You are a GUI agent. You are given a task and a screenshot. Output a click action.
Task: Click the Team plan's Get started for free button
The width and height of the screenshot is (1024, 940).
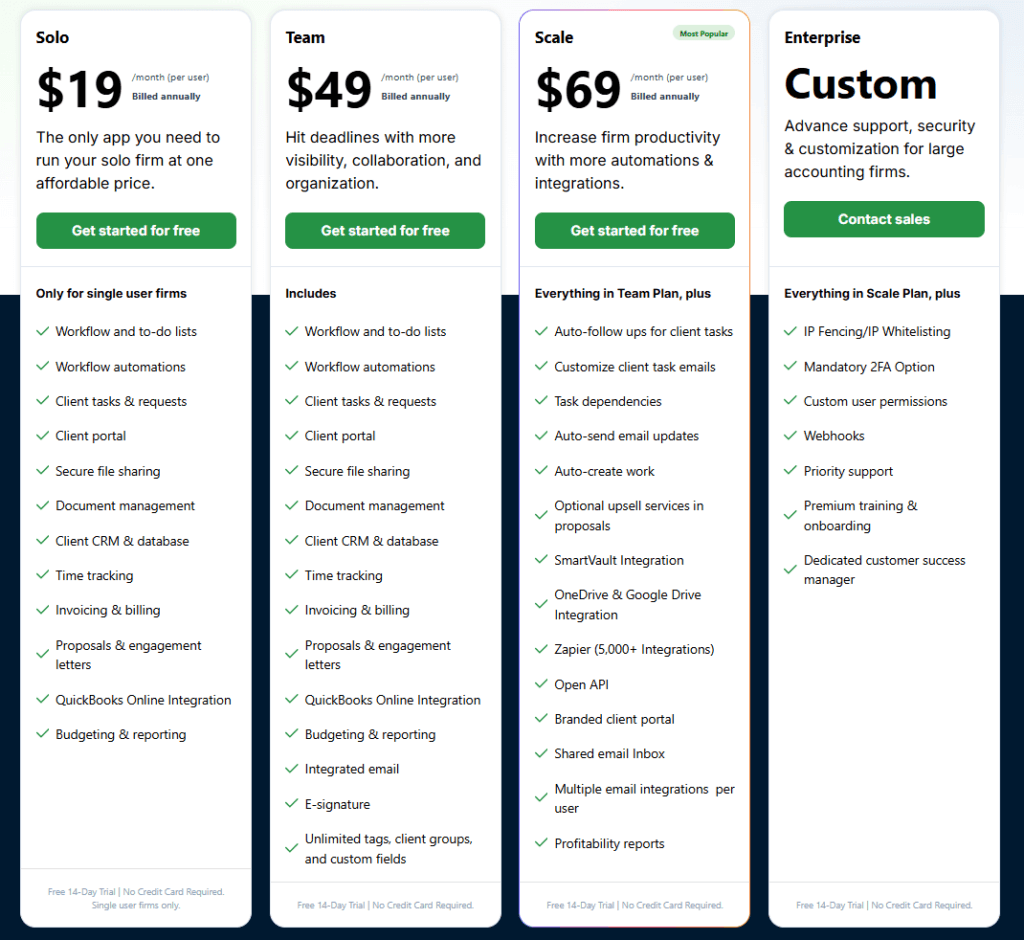385,231
